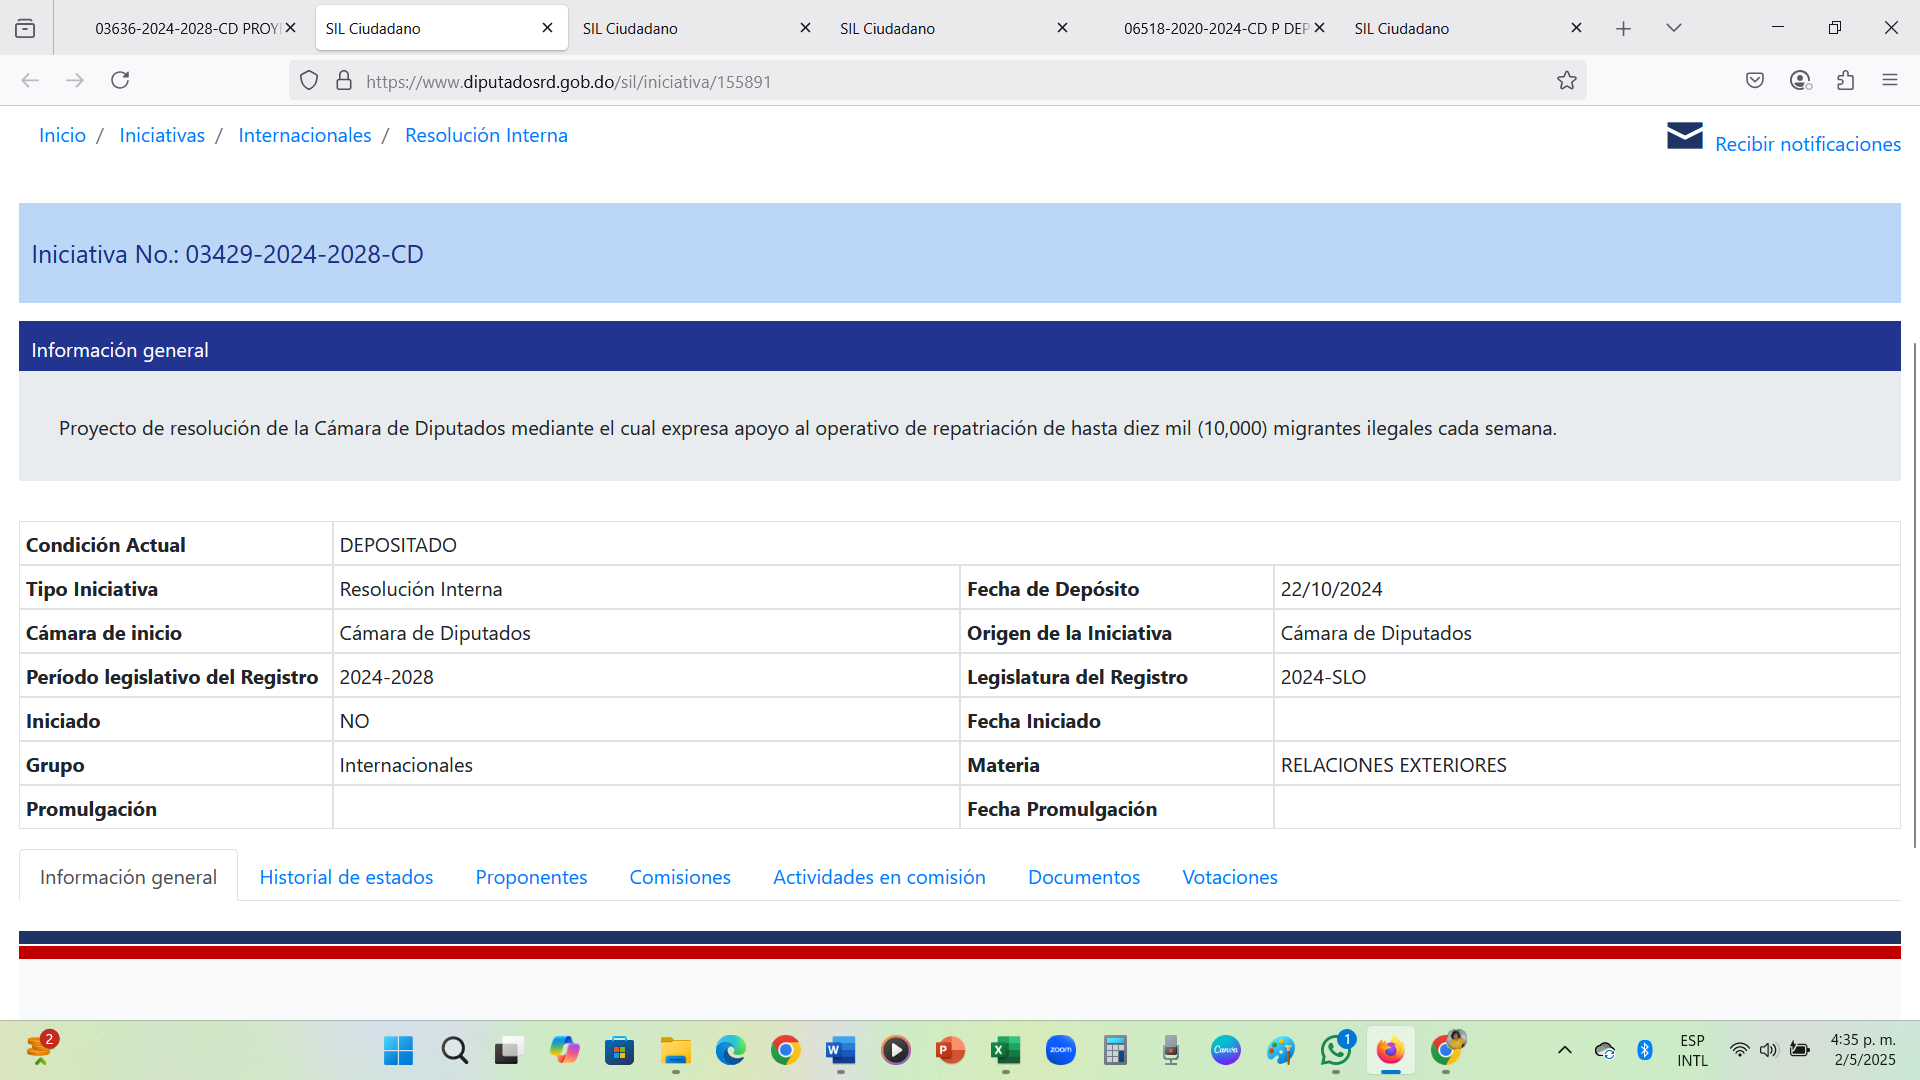Open Microsoft Store from the taskbar
Image resolution: width=1920 pixels, height=1080 pixels.
click(619, 1050)
